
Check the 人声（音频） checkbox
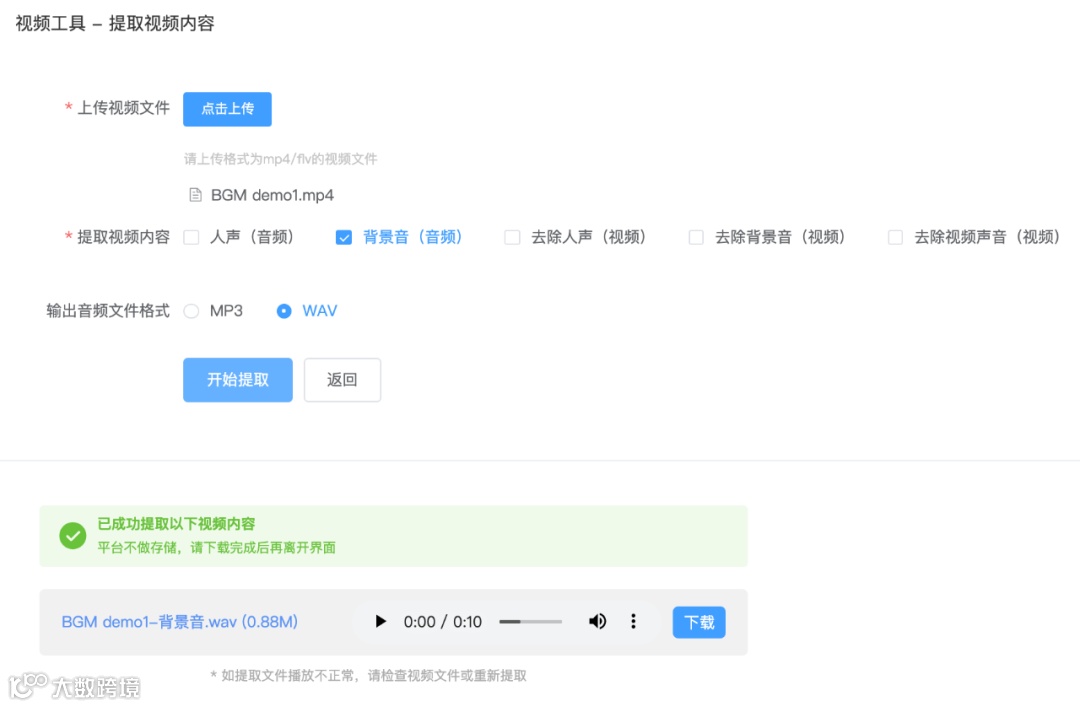click(x=190, y=237)
